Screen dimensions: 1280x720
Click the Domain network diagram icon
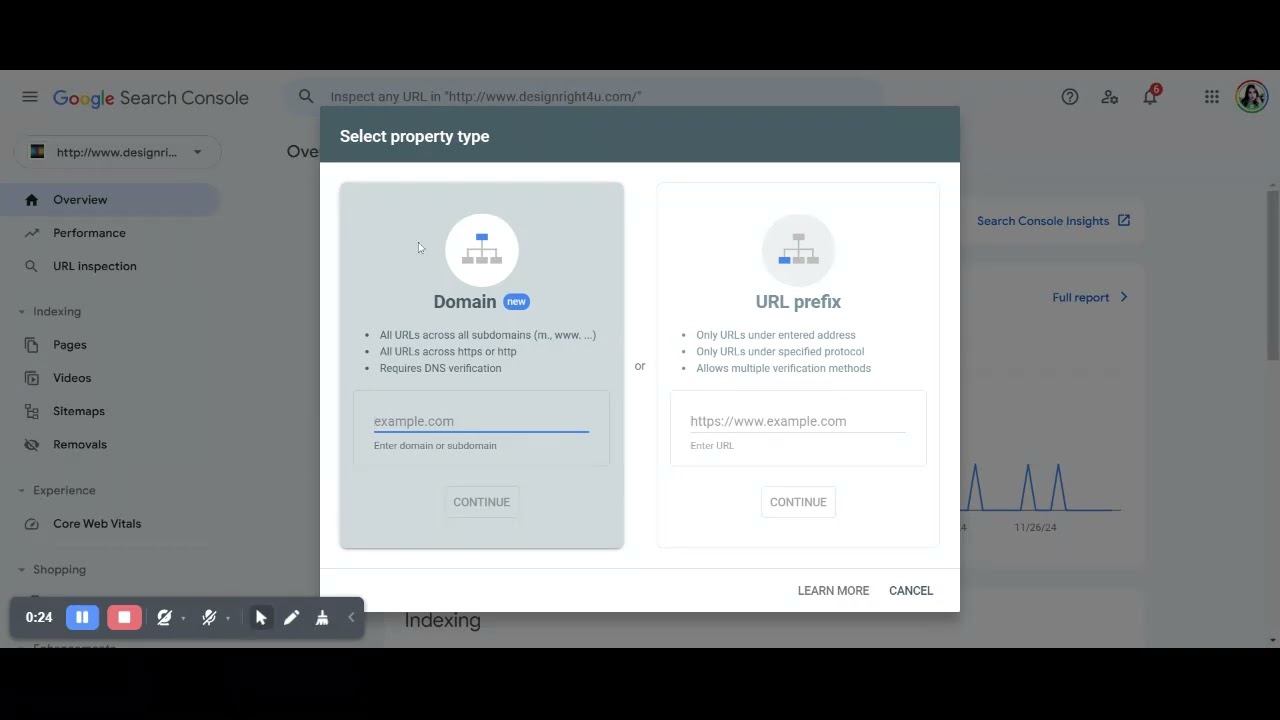(x=482, y=249)
